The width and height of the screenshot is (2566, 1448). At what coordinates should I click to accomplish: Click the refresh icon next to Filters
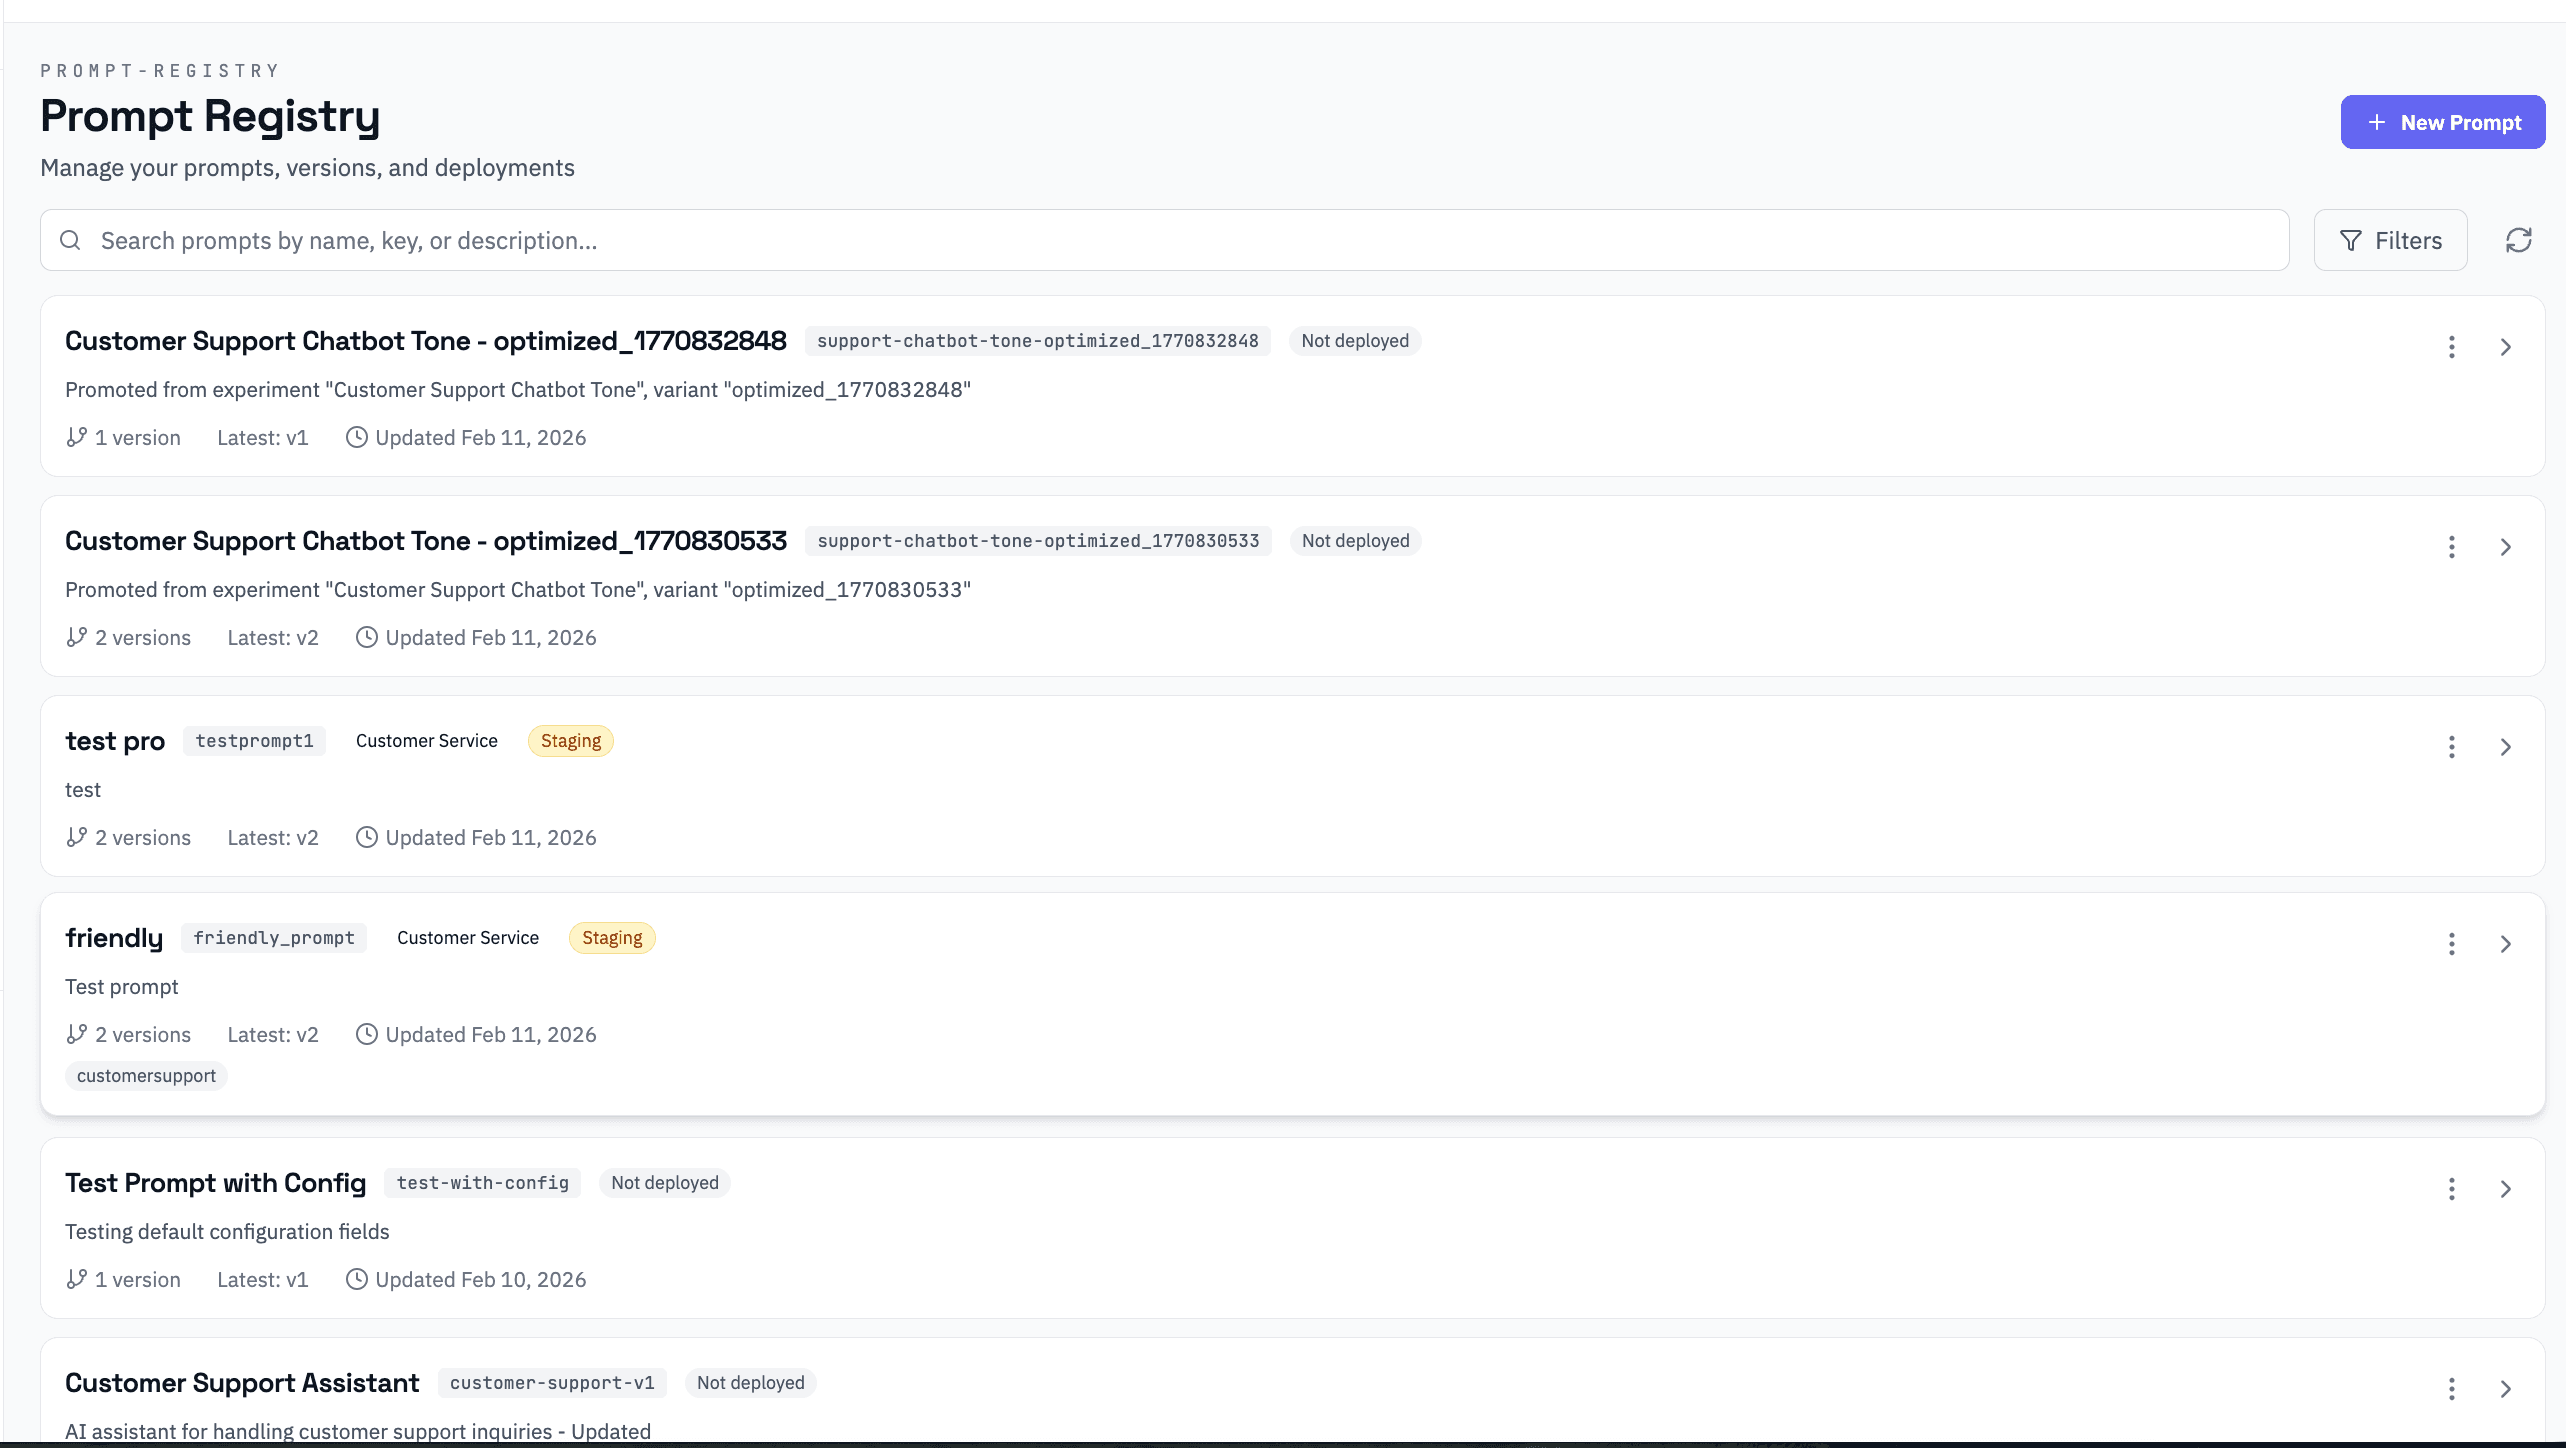[x=2518, y=240]
